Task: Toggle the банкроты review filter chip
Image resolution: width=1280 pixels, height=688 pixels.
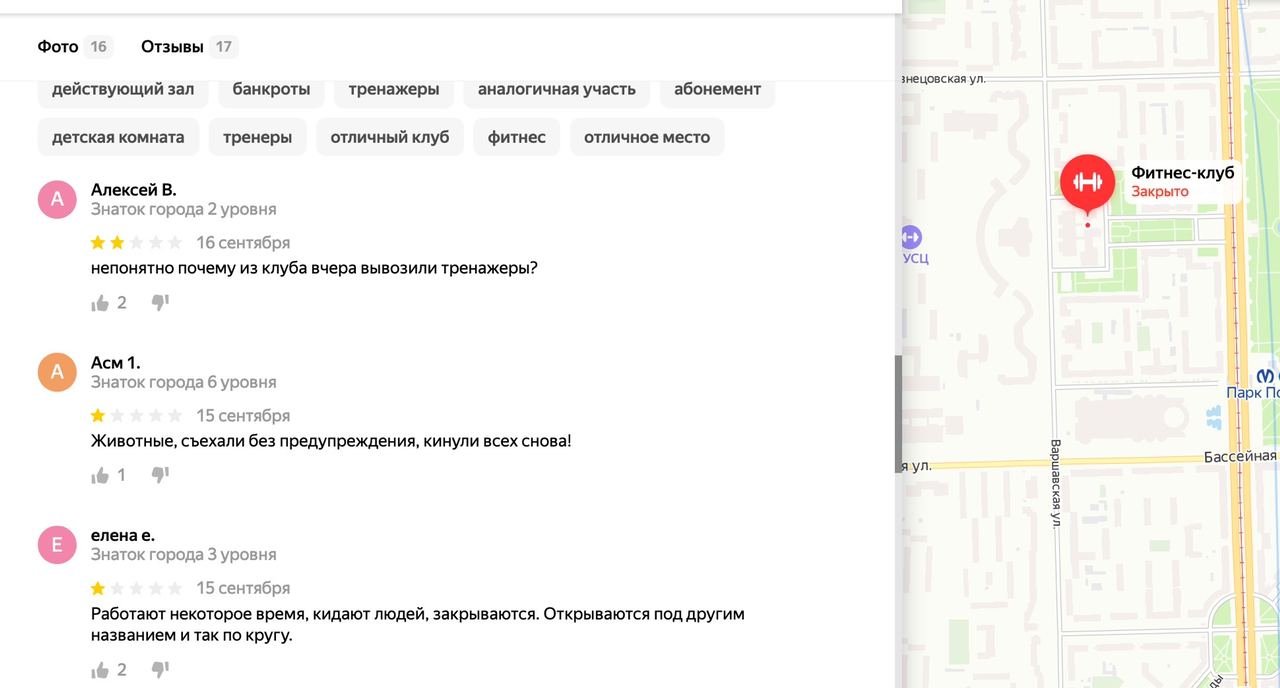Action: click(x=271, y=89)
